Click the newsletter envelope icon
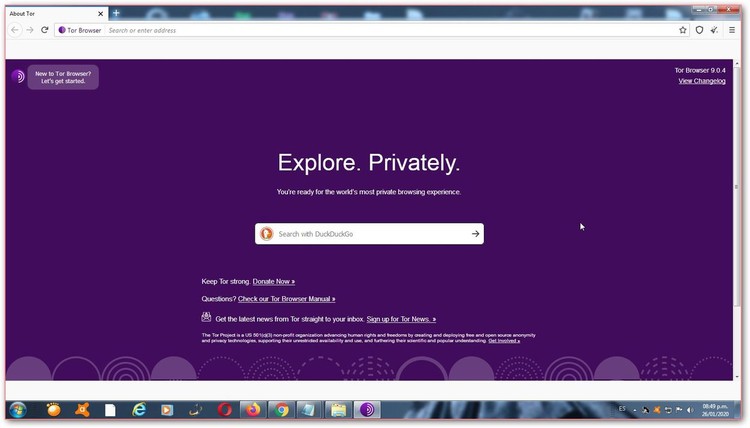750x428 pixels. click(x=206, y=317)
